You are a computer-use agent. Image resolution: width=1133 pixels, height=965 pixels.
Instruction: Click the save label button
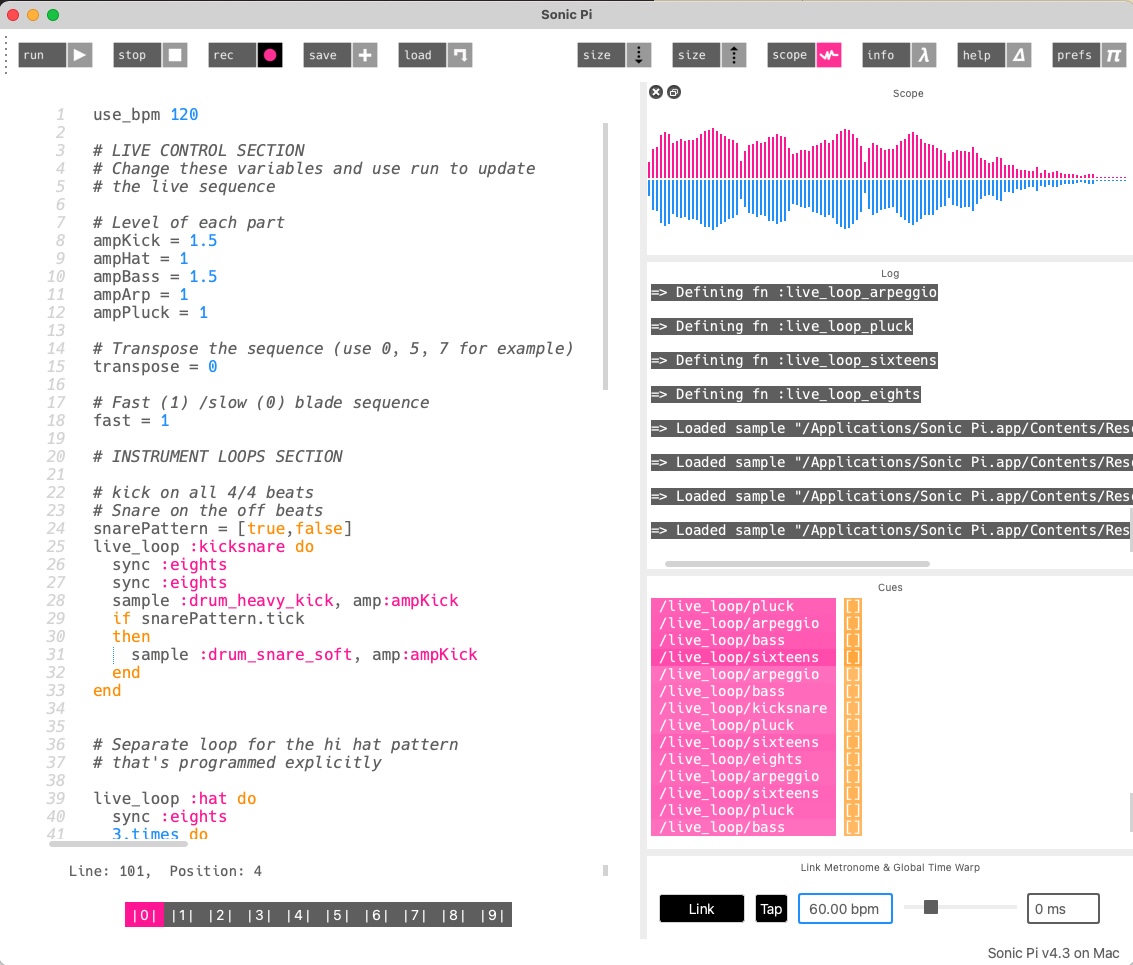pos(327,55)
